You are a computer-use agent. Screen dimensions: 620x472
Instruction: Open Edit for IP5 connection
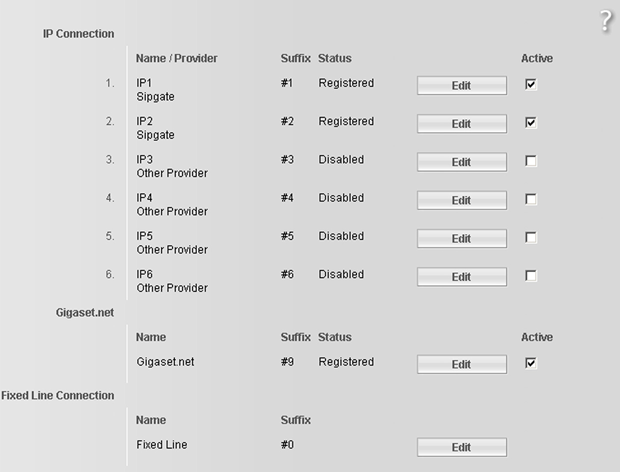pos(461,239)
